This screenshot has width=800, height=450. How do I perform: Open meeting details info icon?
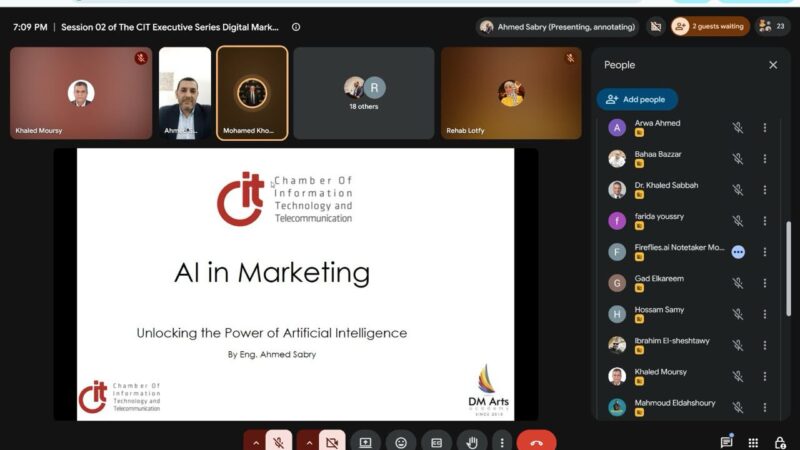296,27
